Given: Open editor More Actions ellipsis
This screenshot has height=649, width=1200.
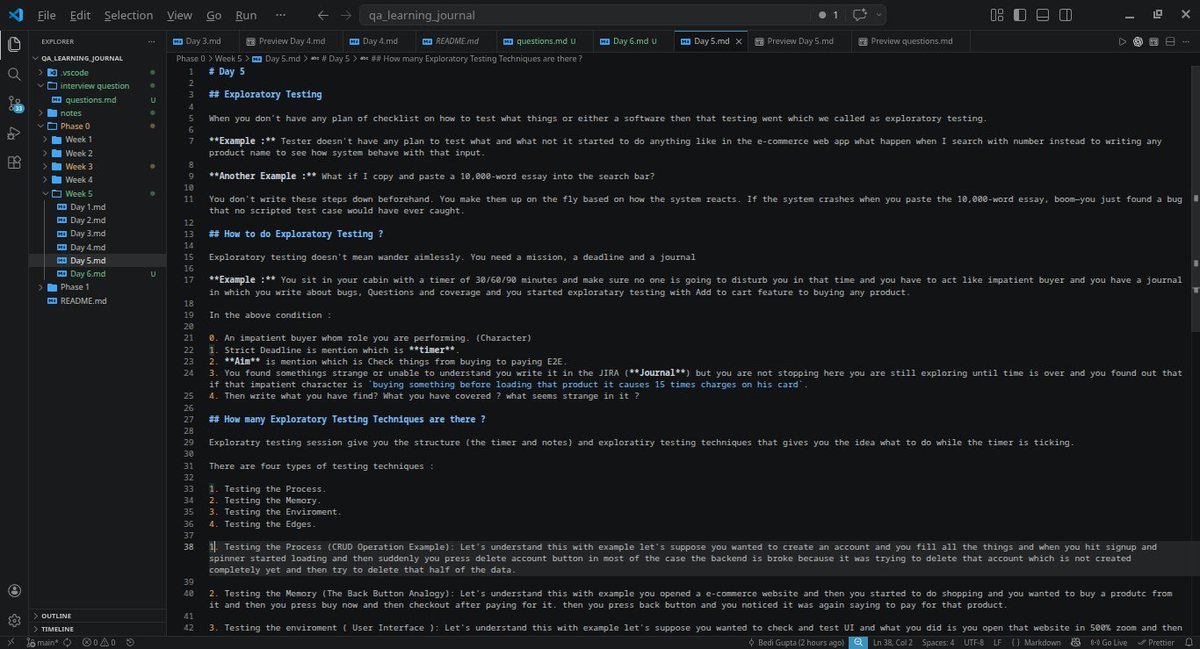Looking at the screenshot, I should coord(1185,42).
